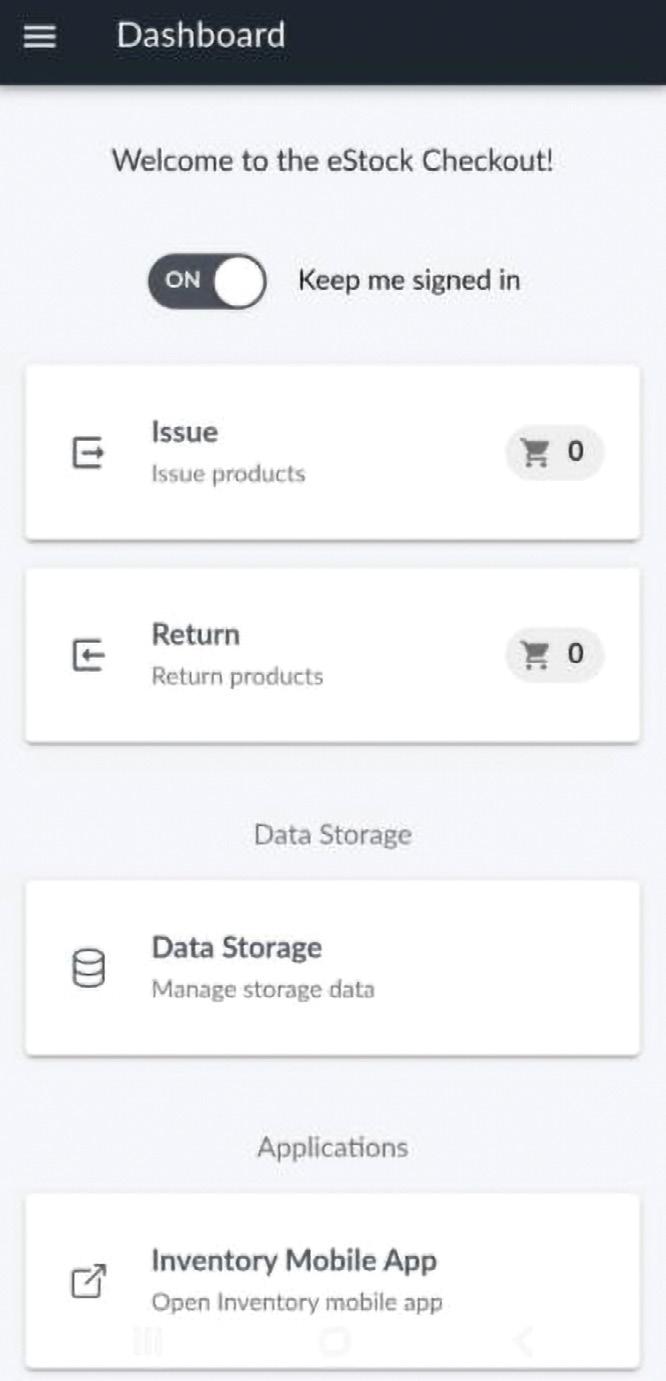
Task: Click the Data Storage database icon
Action: coord(89,969)
